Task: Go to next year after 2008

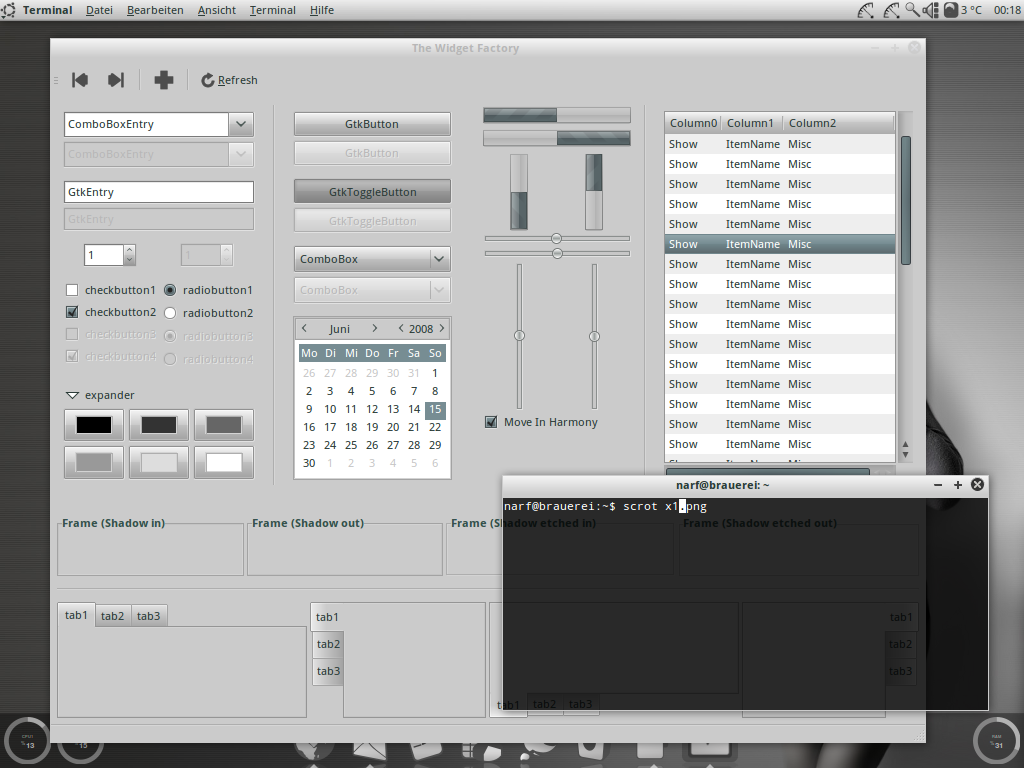Action: click(x=442, y=328)
